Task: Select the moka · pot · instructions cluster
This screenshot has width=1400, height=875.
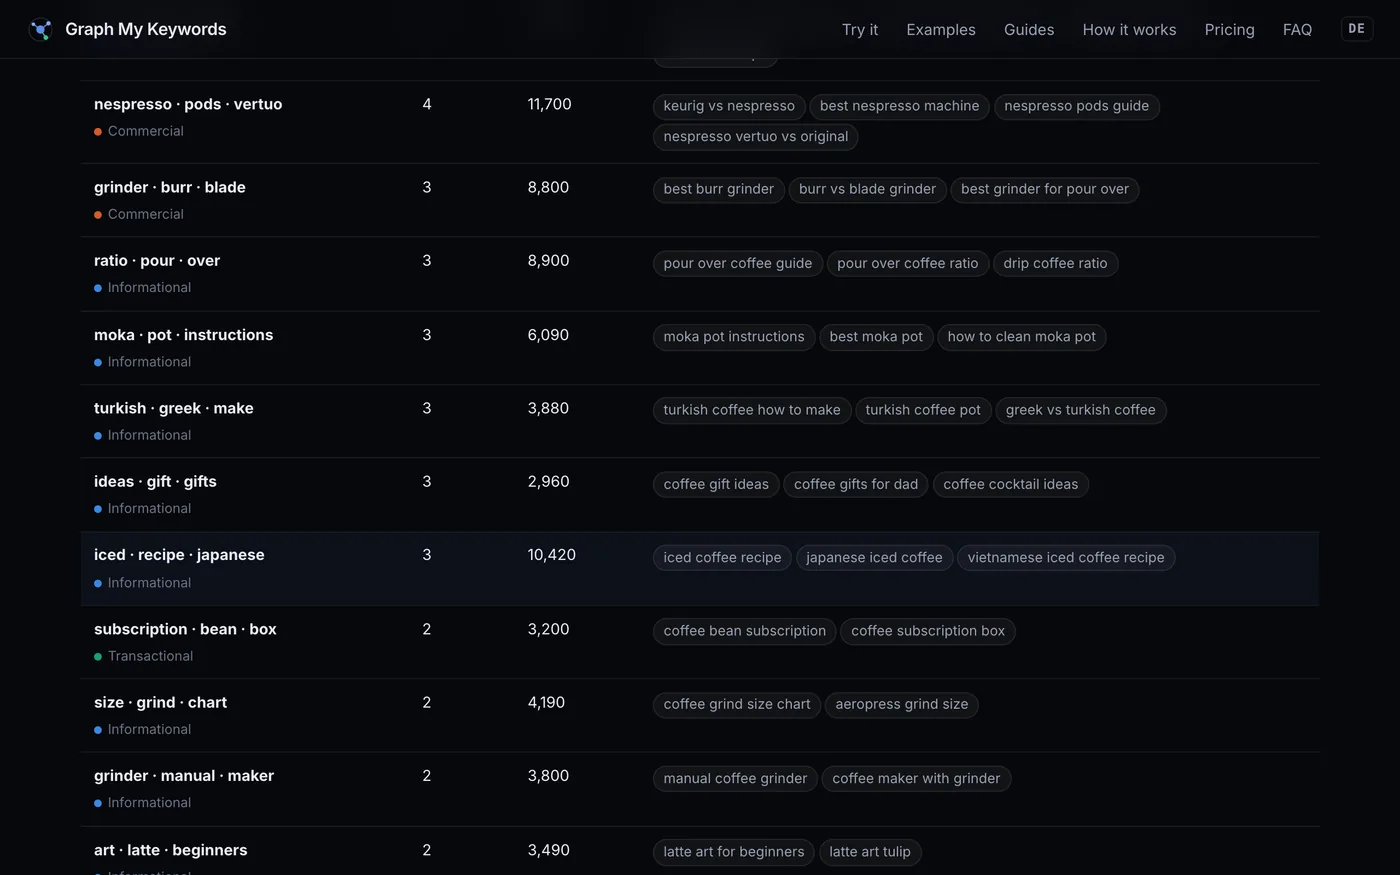Action: (x=183, y=335)
